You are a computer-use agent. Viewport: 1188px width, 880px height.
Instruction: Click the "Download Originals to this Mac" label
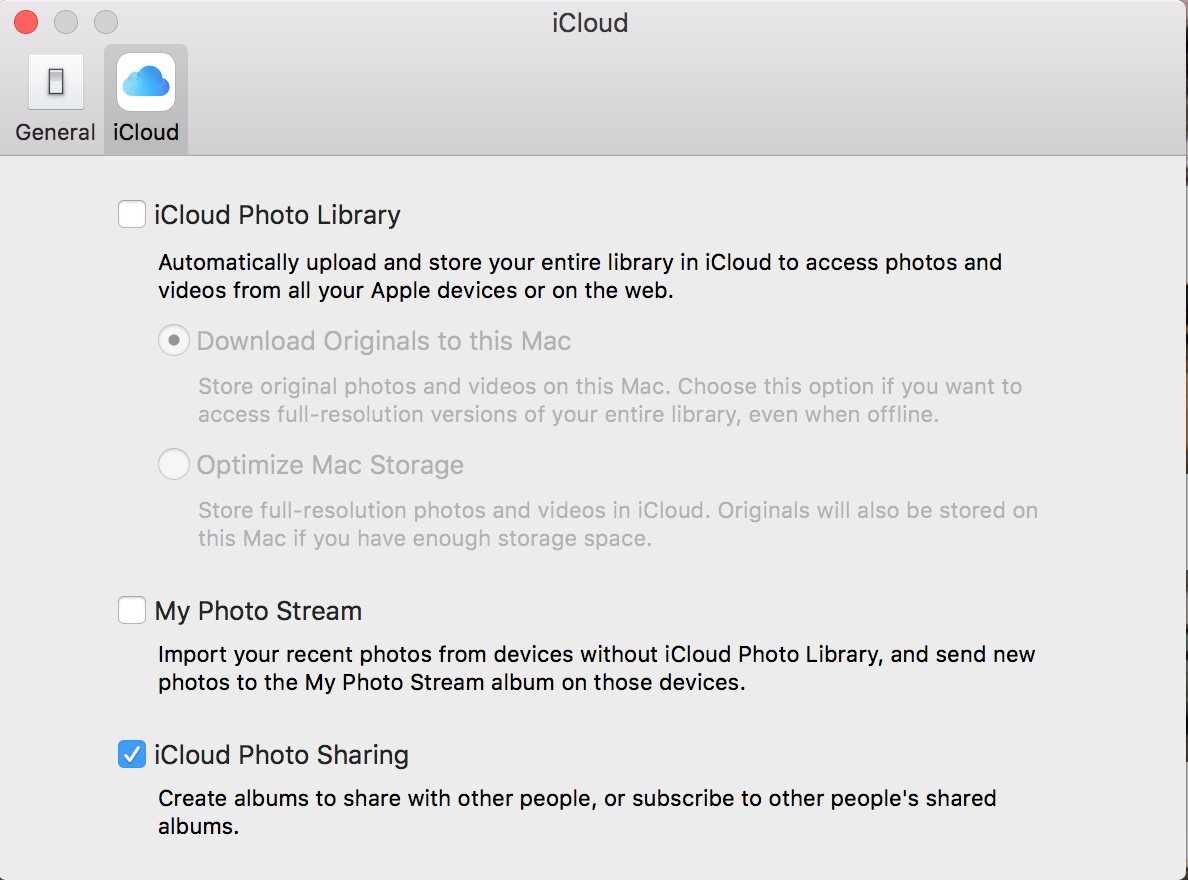[x=384, y=341]
